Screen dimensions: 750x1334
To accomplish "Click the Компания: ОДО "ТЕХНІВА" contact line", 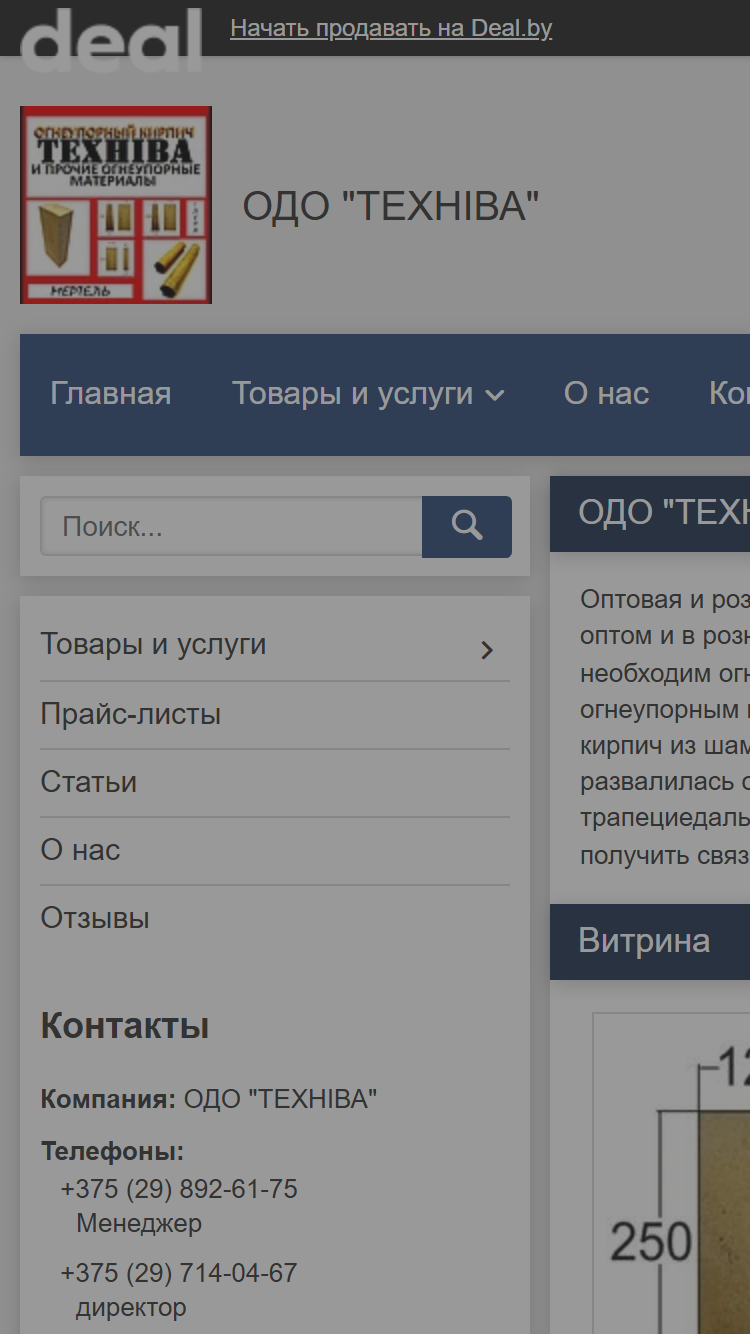I will pyautogui.click(x=209, y=1099).
